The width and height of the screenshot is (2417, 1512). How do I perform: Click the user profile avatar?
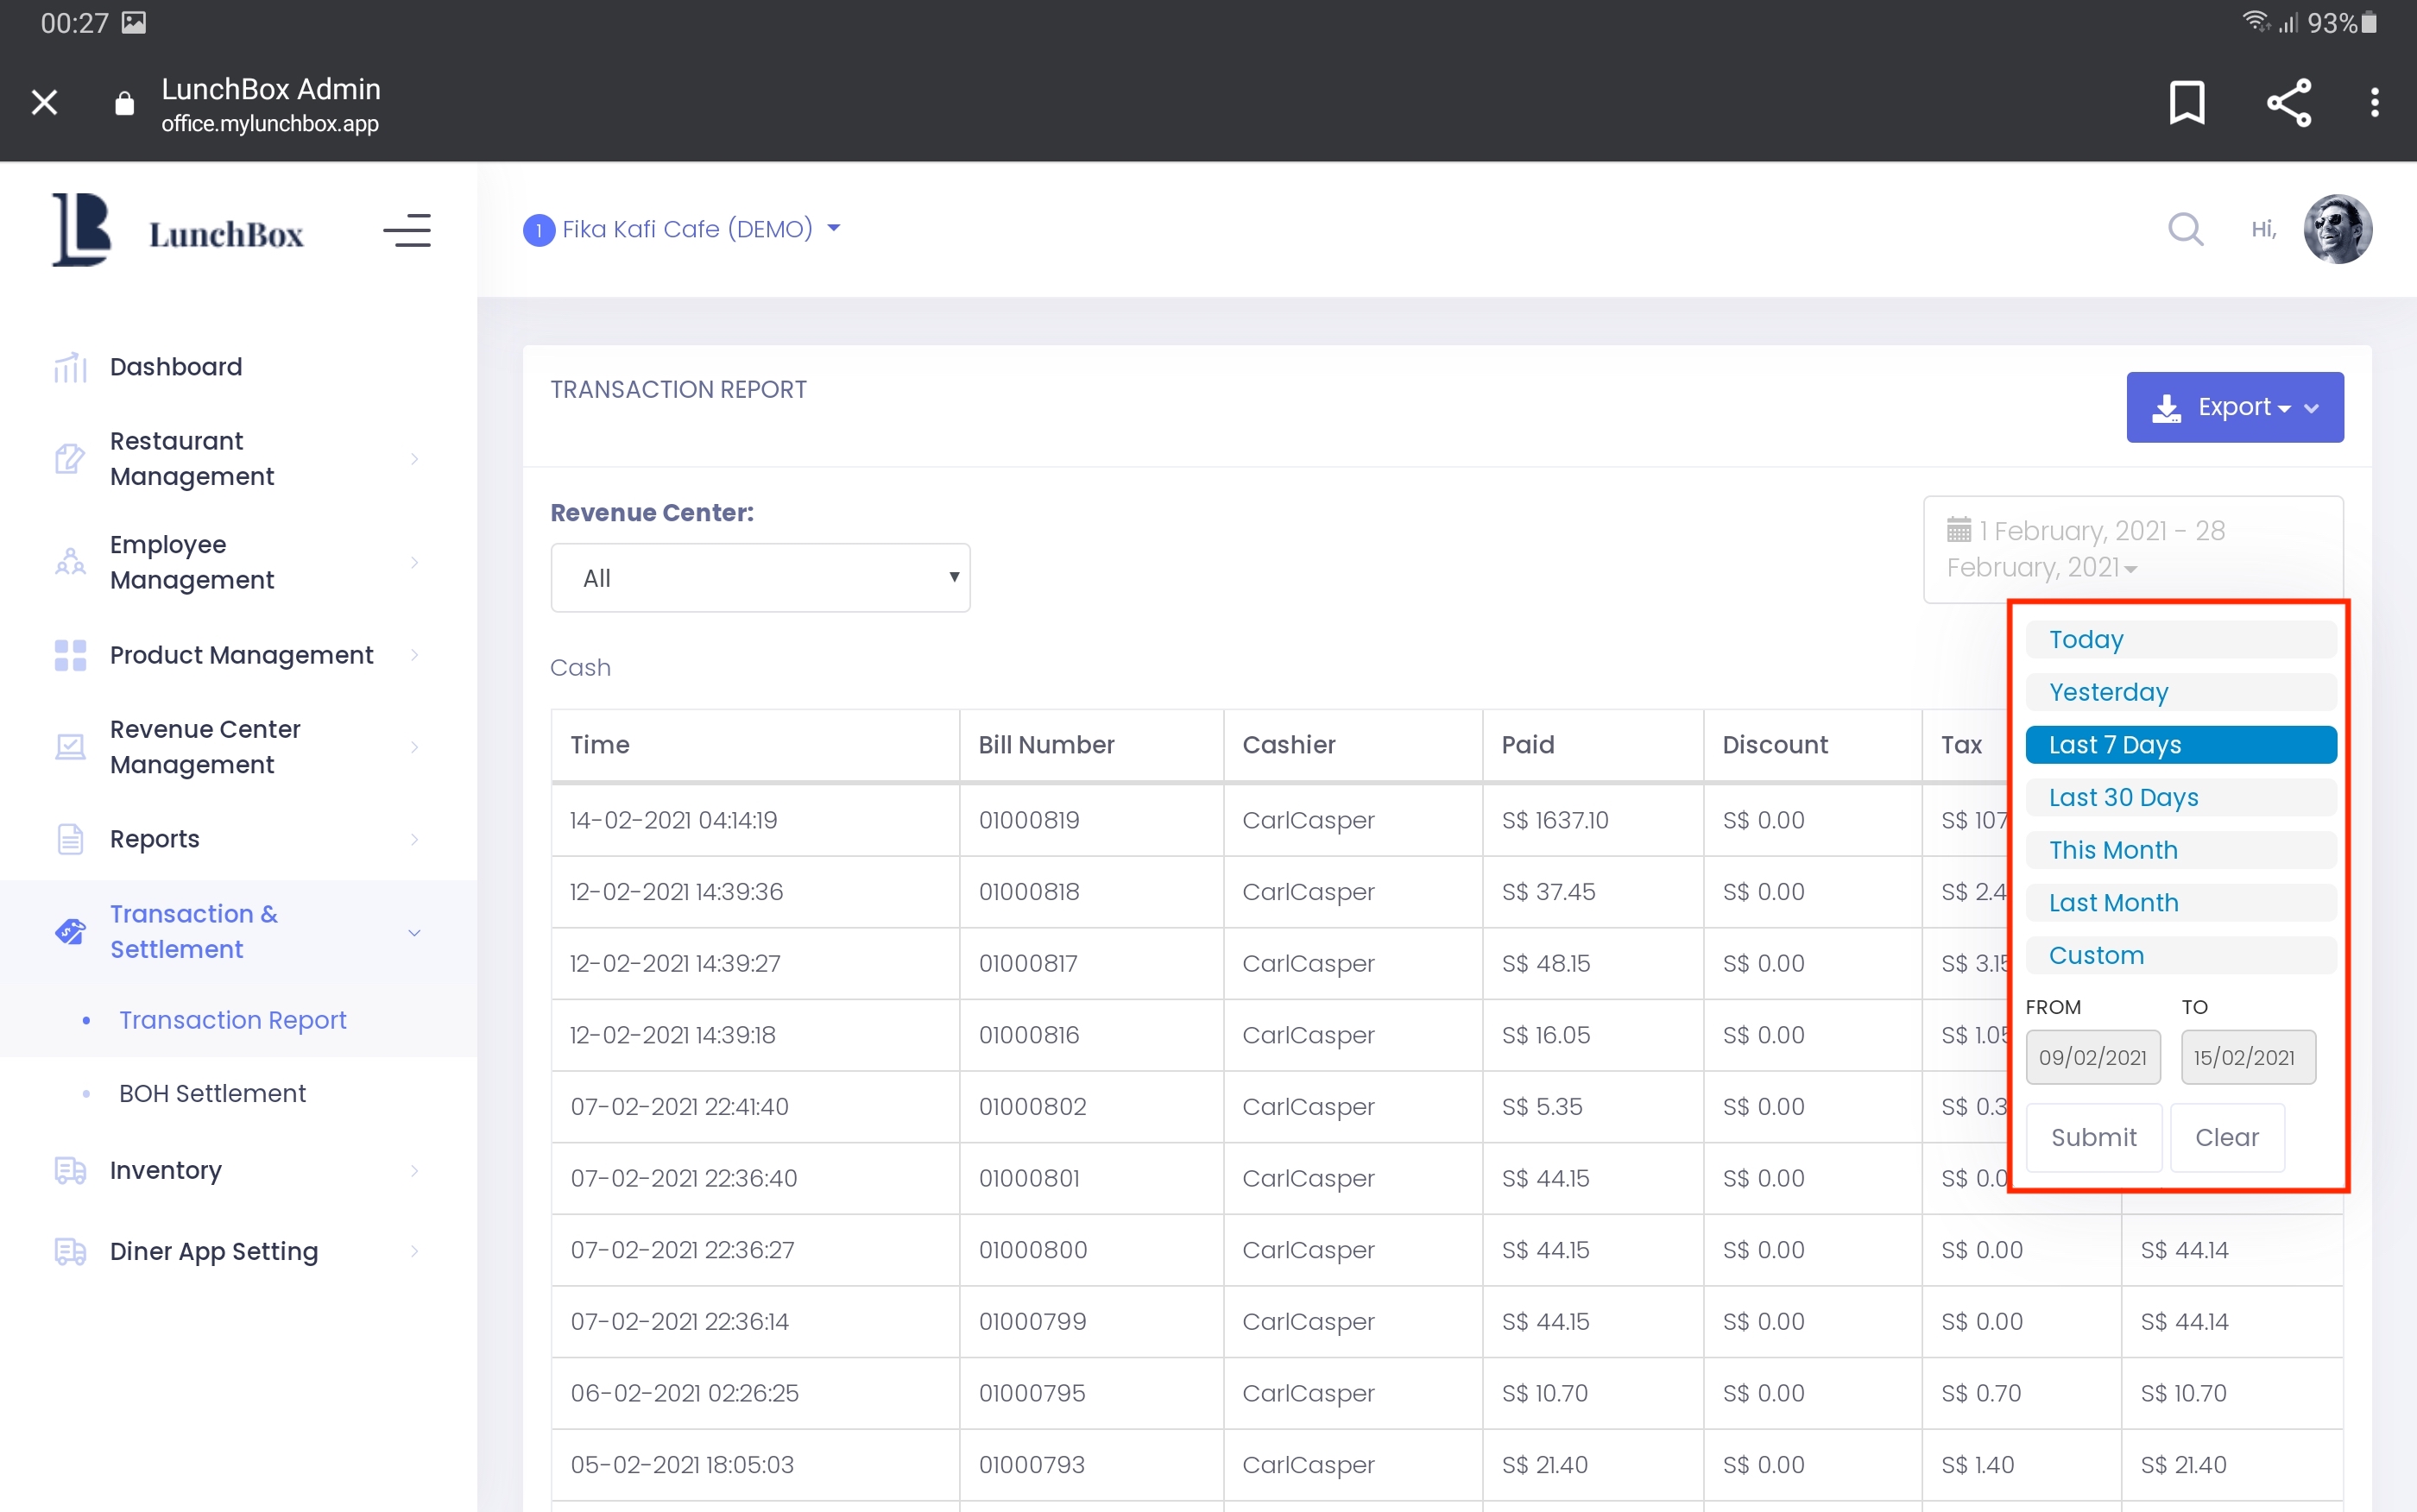(x=2337, y=229)
